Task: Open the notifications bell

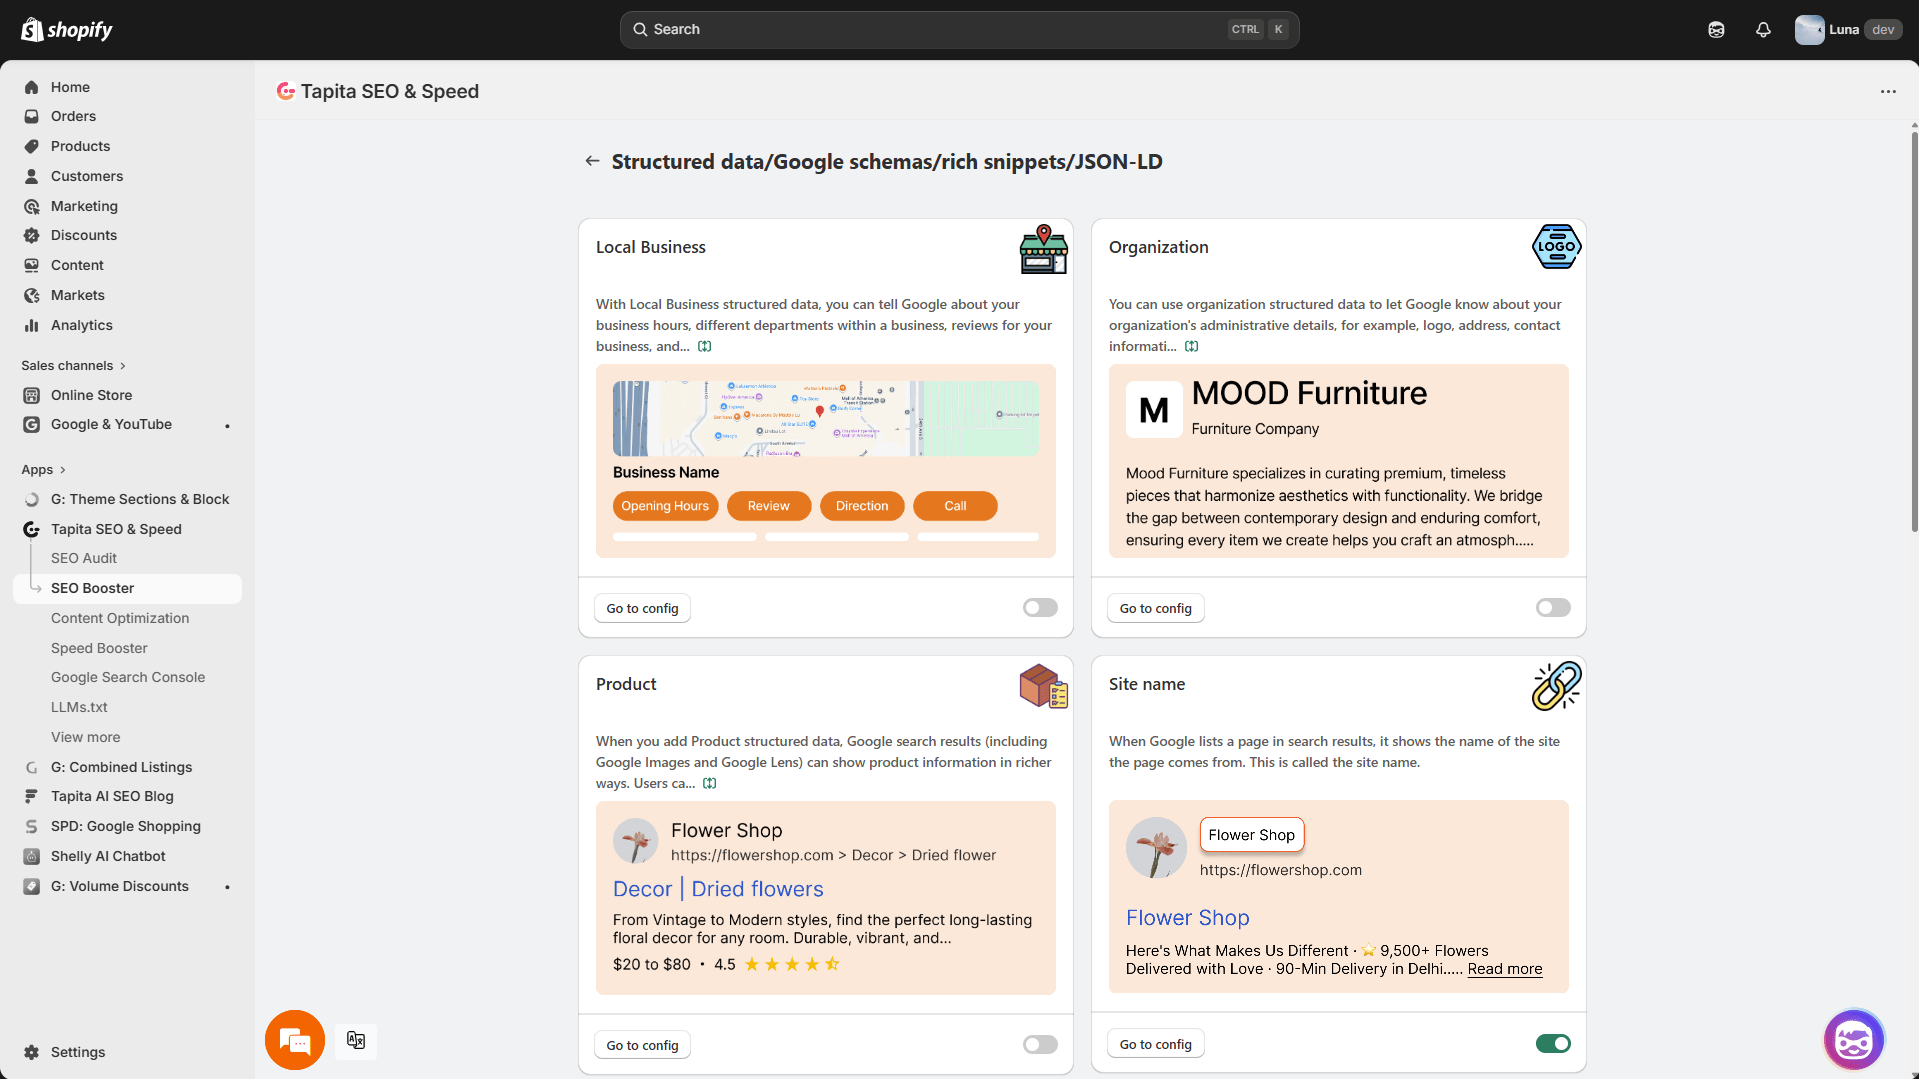Action: coord(1763,30)
